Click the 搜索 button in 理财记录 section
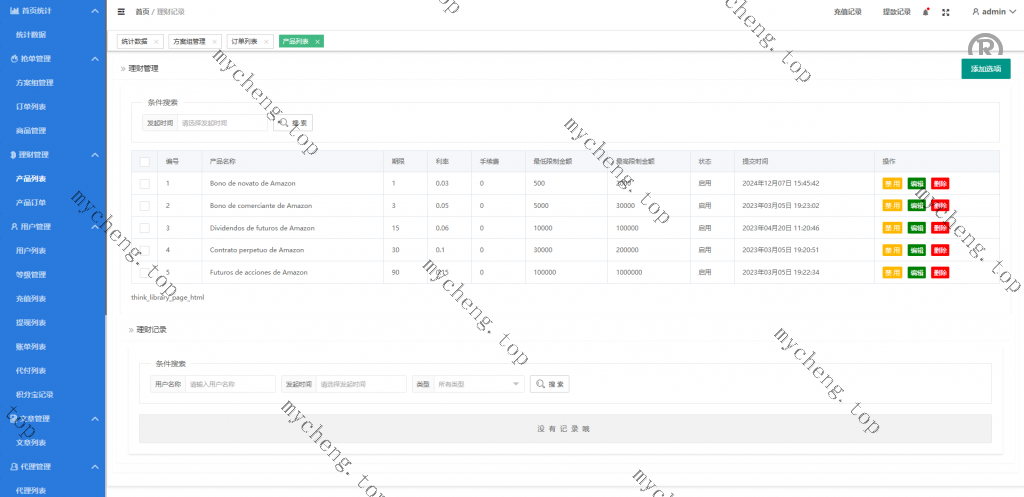The height and width of the screenshot is (497, 1024). [549, 384]
